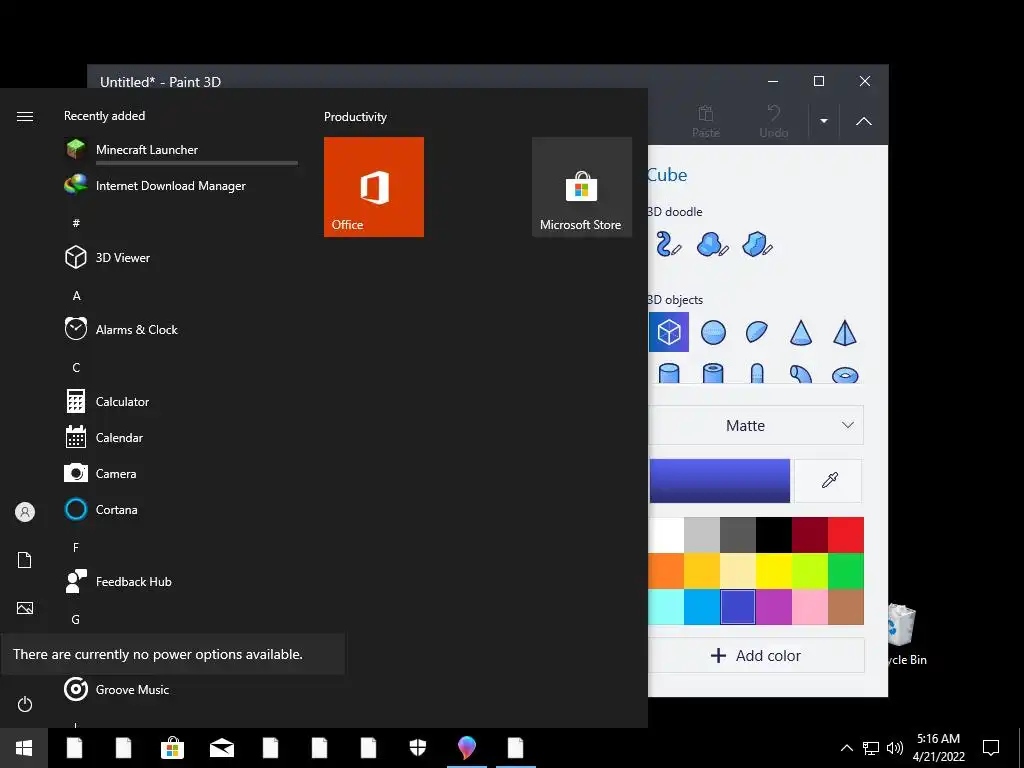Choose the brown color swatch
This screenshot has width=1024, height=768.
click(x=846, y=607)
